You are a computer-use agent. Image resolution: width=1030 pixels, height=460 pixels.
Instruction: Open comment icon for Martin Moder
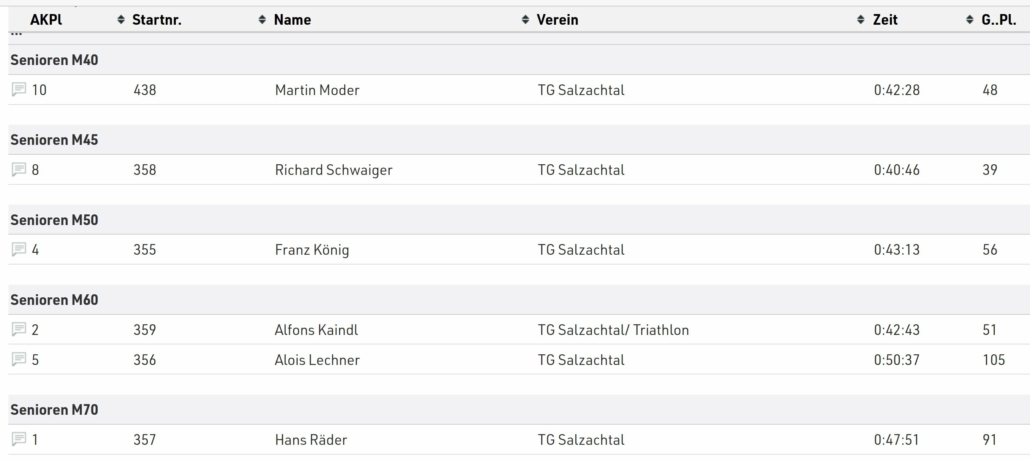[x=19, y=89]
